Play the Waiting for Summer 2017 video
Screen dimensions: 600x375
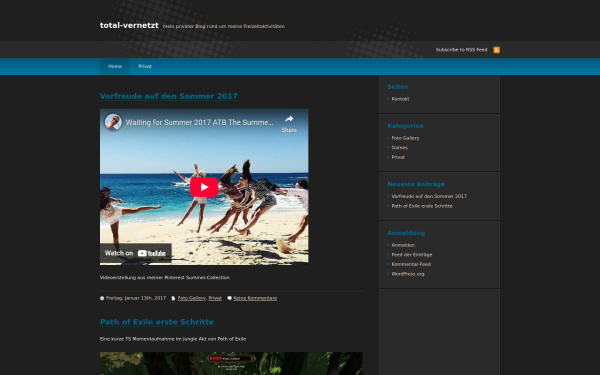[x=204, y=187]
